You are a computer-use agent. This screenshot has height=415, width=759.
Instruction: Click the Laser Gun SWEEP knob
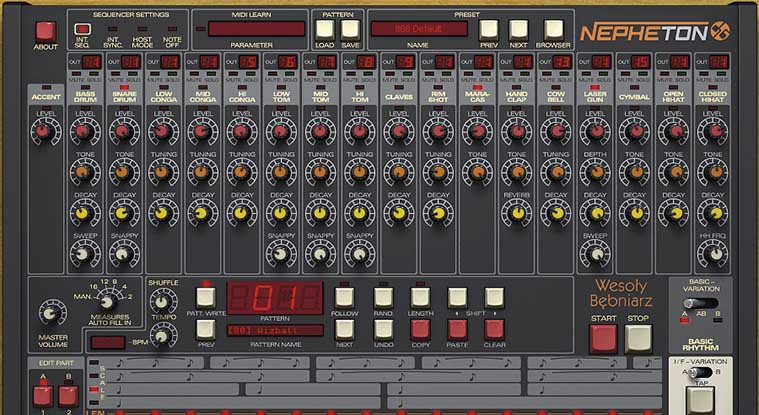pos(595,253)
